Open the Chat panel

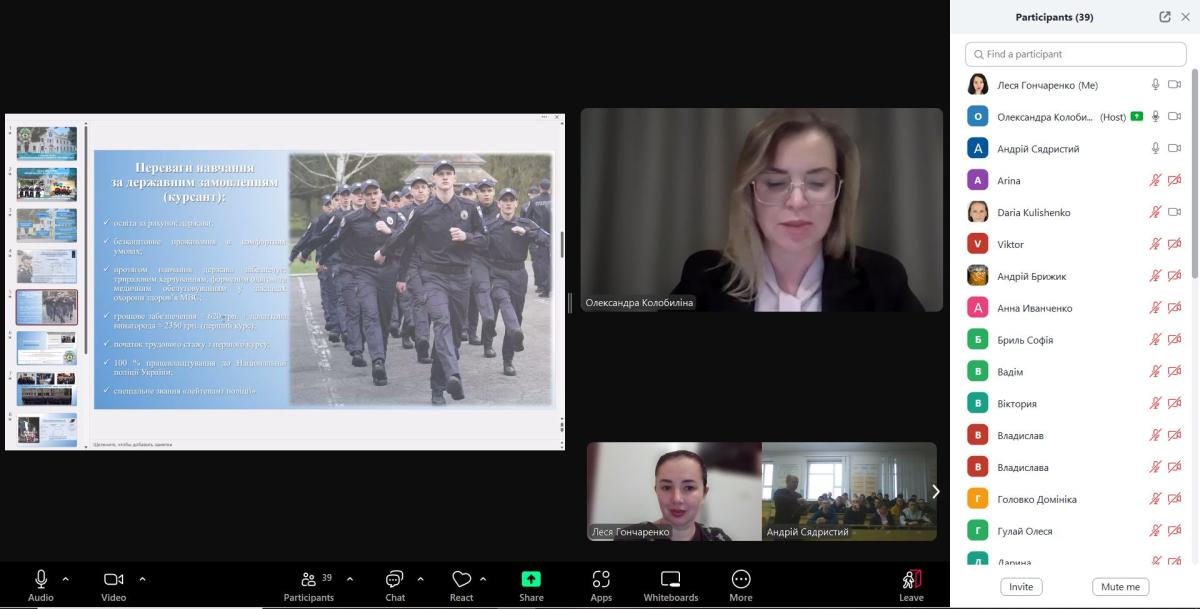395,585
